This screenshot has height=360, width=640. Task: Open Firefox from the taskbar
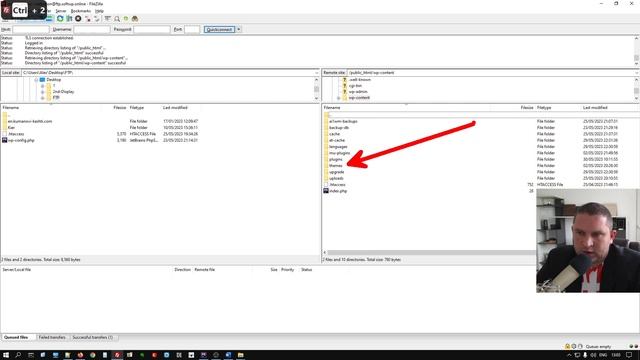tap(80, 355)
